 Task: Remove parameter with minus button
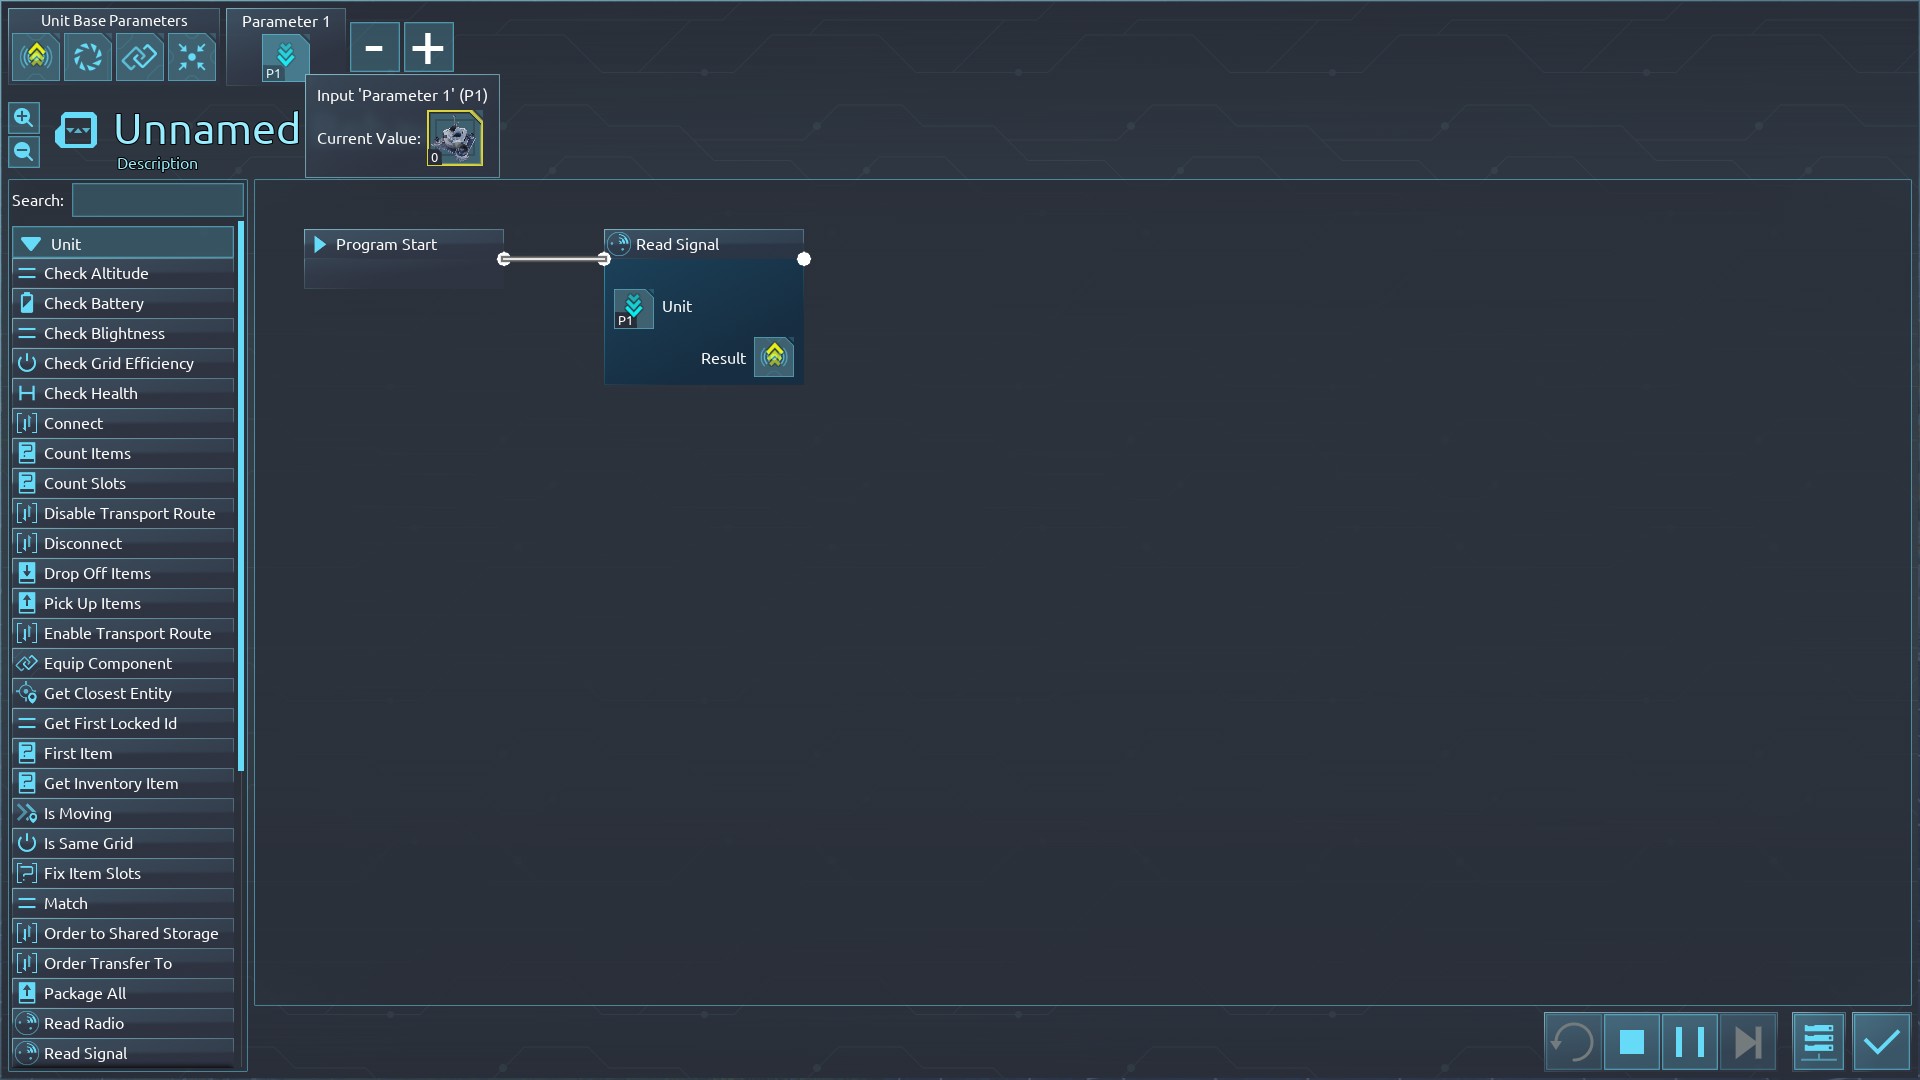[374, 48]
